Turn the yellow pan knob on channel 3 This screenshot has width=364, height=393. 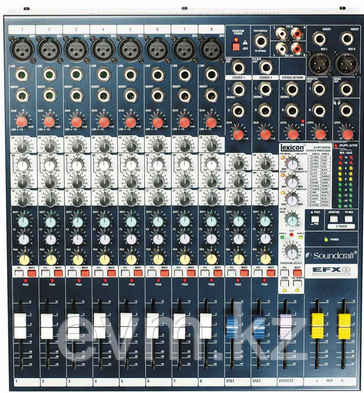pyautogui.click(x=78, y=260)
